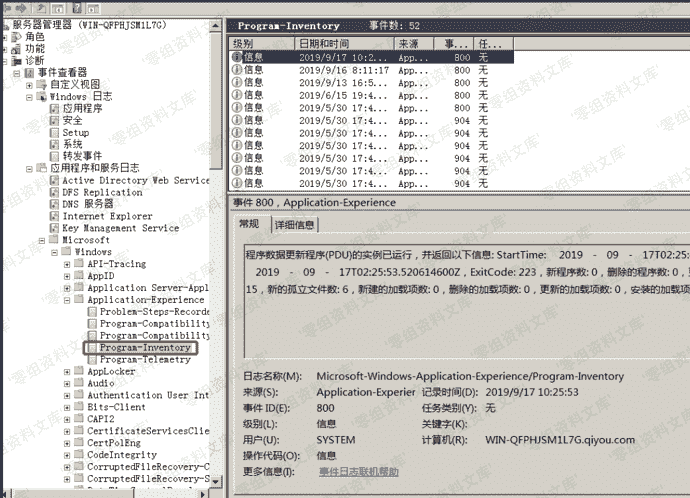Expand the 自定义视图 node
Viewport: 690px width, 498px height.
point(28,85)
